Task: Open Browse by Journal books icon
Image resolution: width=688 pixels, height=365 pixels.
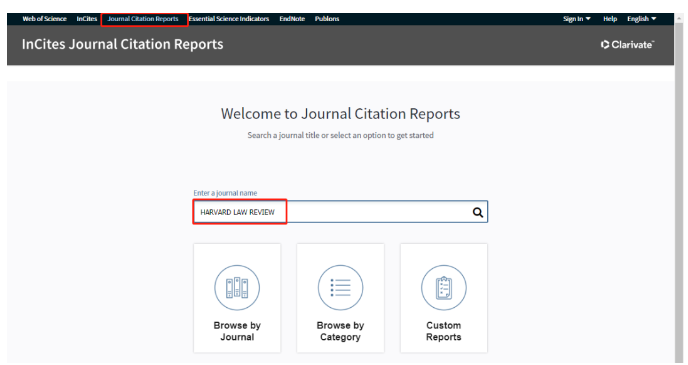Action: pos(237,288)
